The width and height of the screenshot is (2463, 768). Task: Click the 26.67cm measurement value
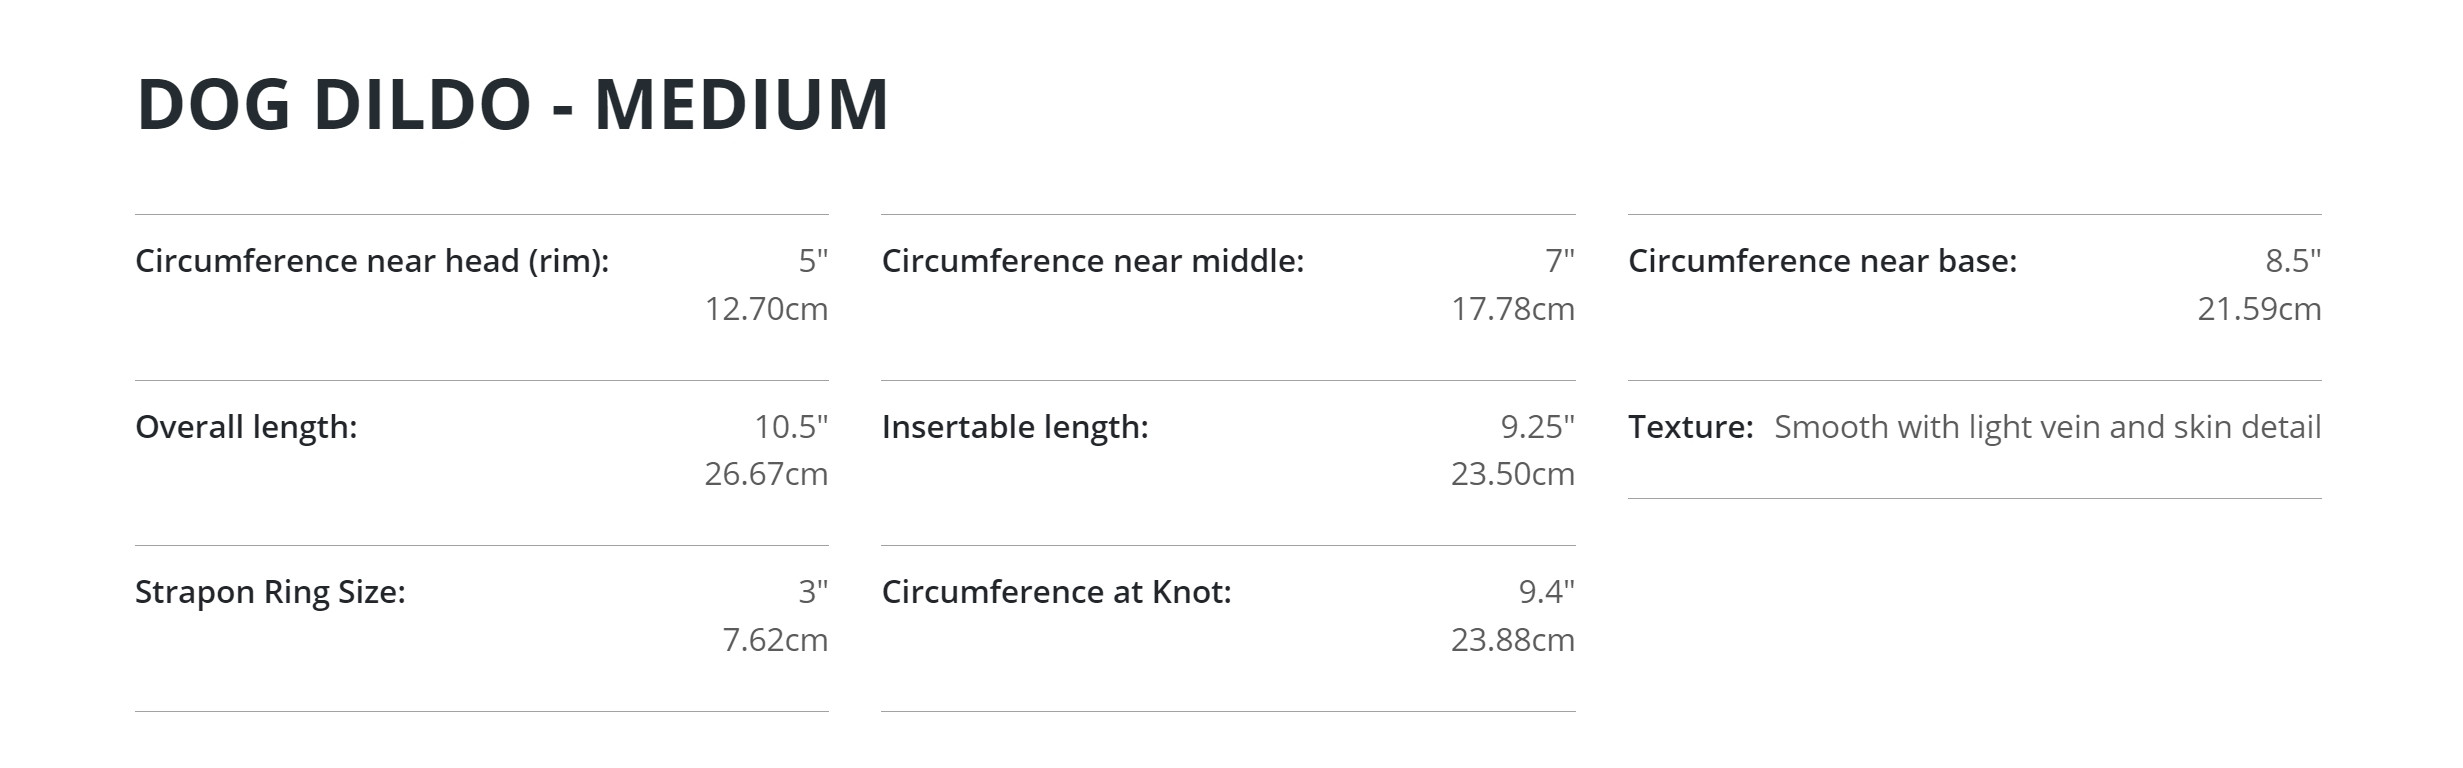pyautogui.click(x=766, y=474)
